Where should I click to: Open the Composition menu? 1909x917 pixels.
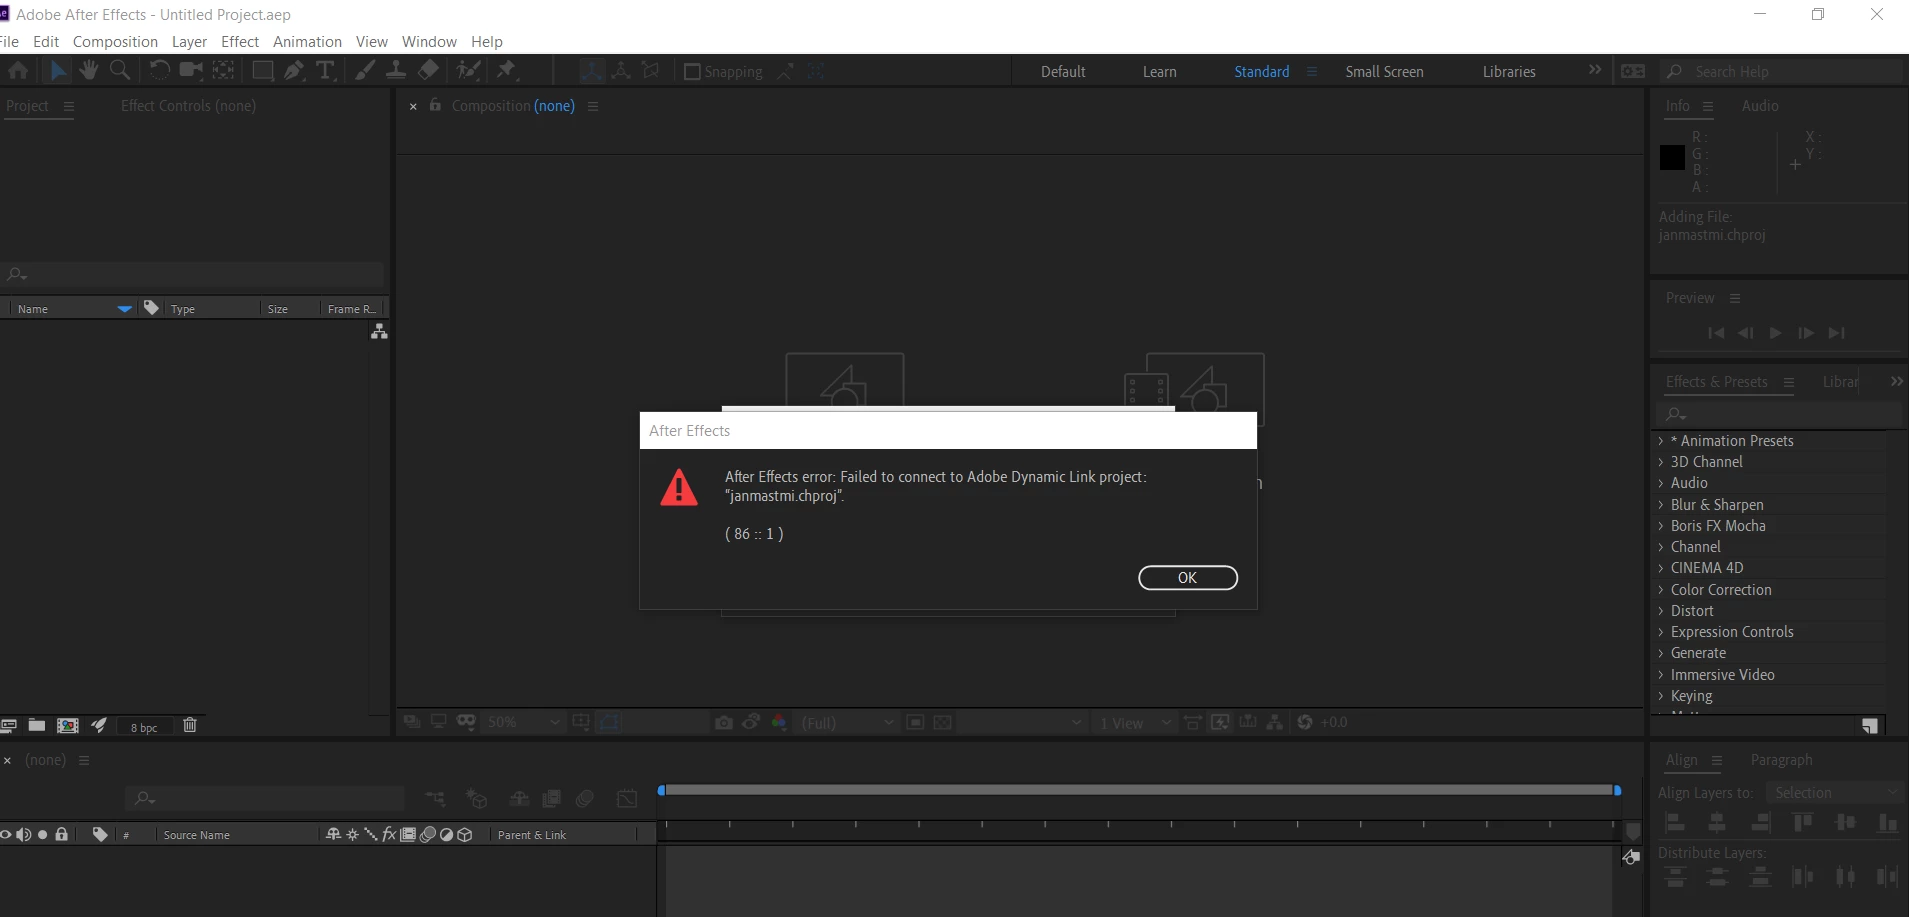click(115, 41)
